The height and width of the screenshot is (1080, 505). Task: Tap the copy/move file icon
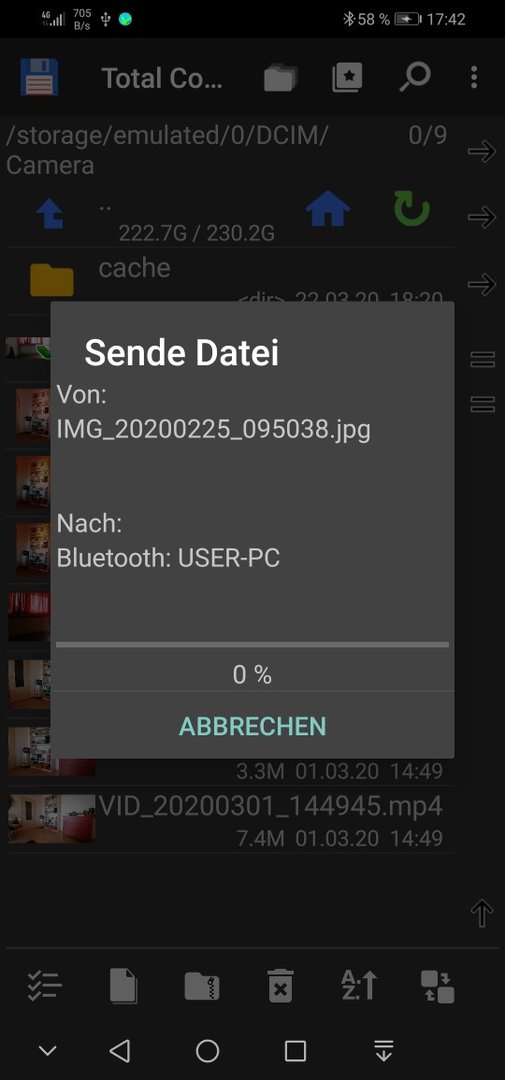point(124,986)
